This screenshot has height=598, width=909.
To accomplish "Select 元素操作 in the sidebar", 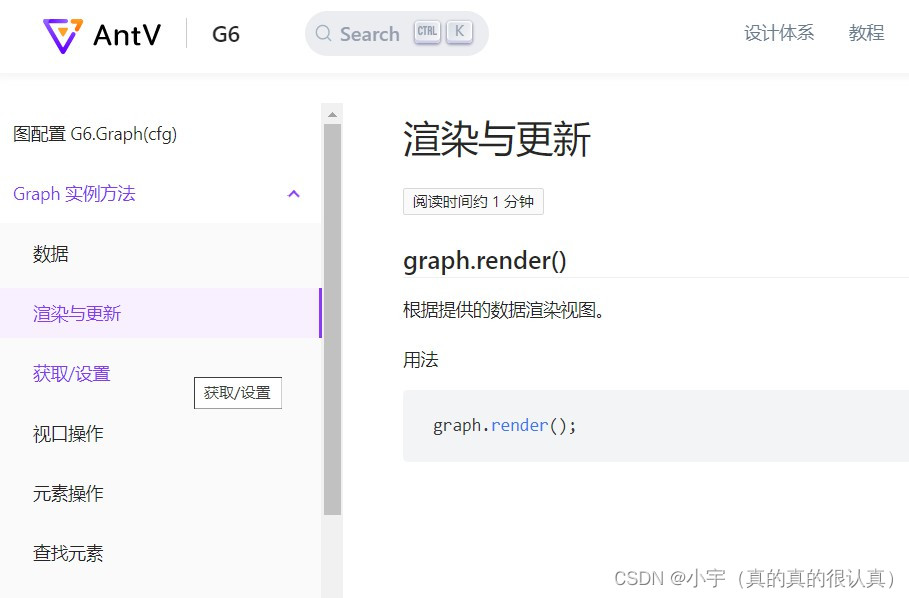I will [67, 493].
